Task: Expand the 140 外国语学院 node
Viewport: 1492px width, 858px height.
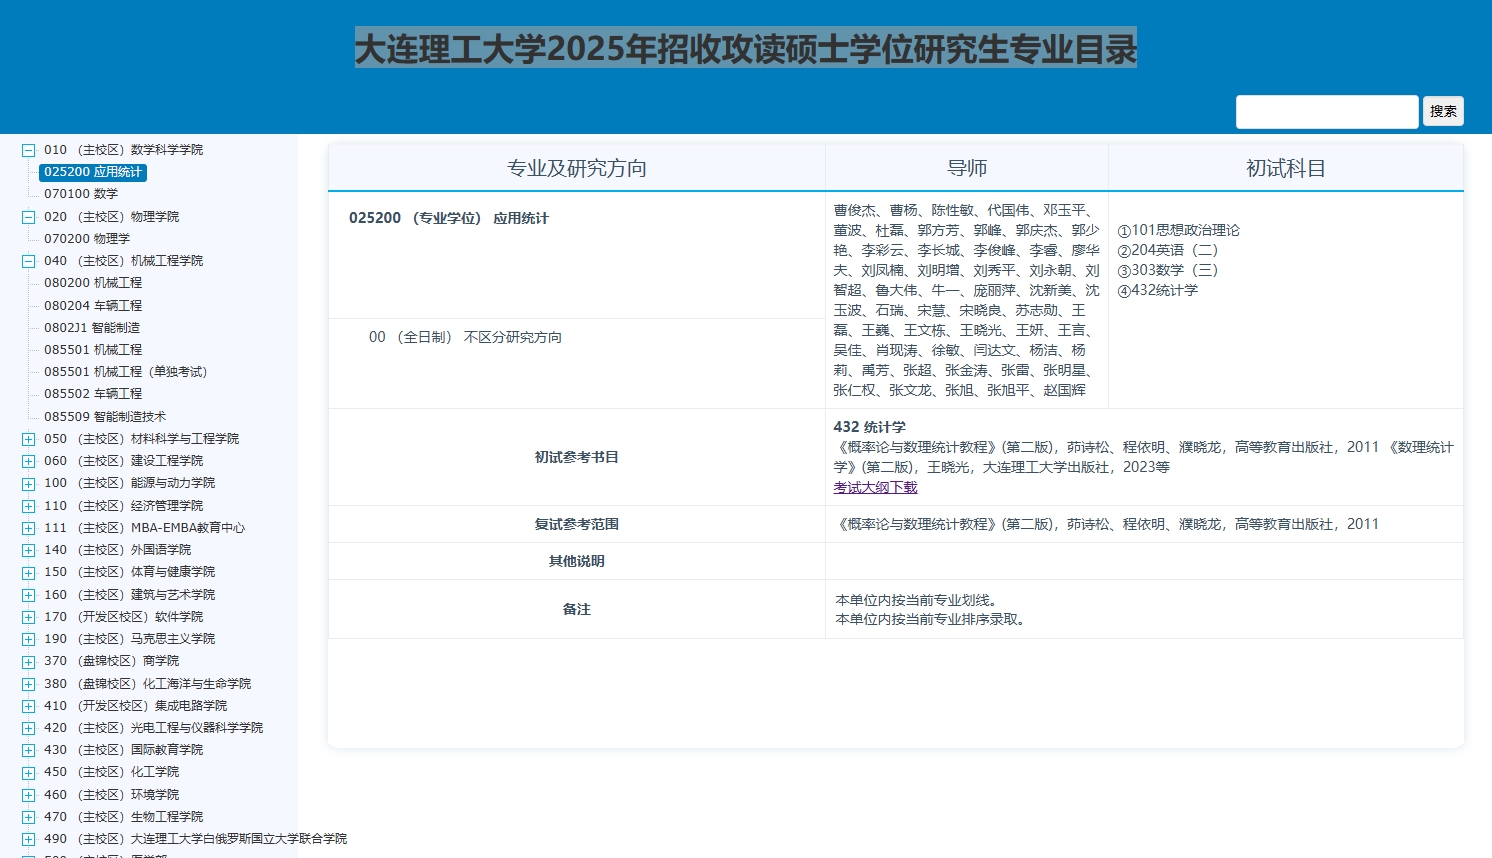Action: point(29,550)
